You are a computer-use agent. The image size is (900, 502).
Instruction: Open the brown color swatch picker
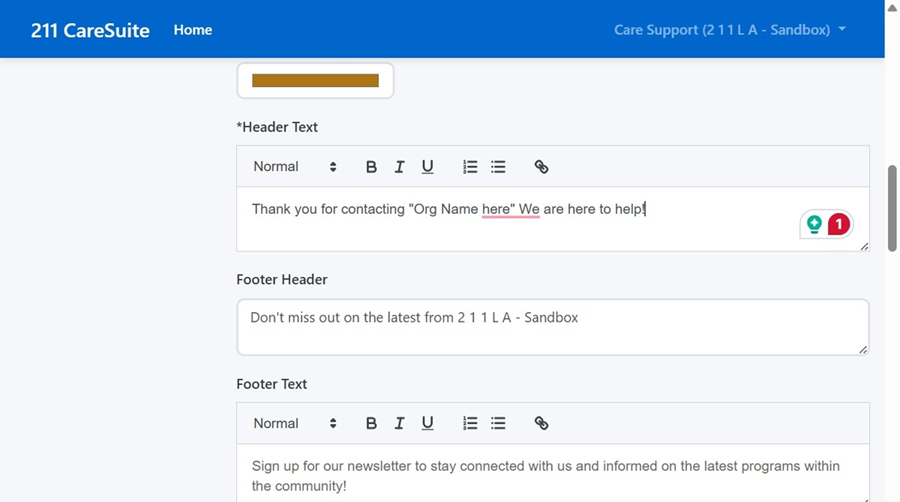(x=315, y=81)
